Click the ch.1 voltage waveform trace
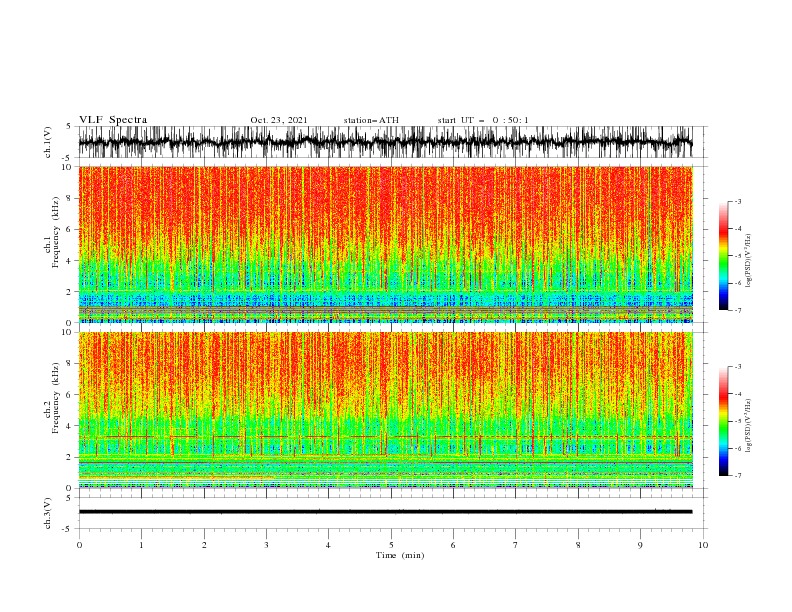This screenshot has width=792, height=612. 385,142
